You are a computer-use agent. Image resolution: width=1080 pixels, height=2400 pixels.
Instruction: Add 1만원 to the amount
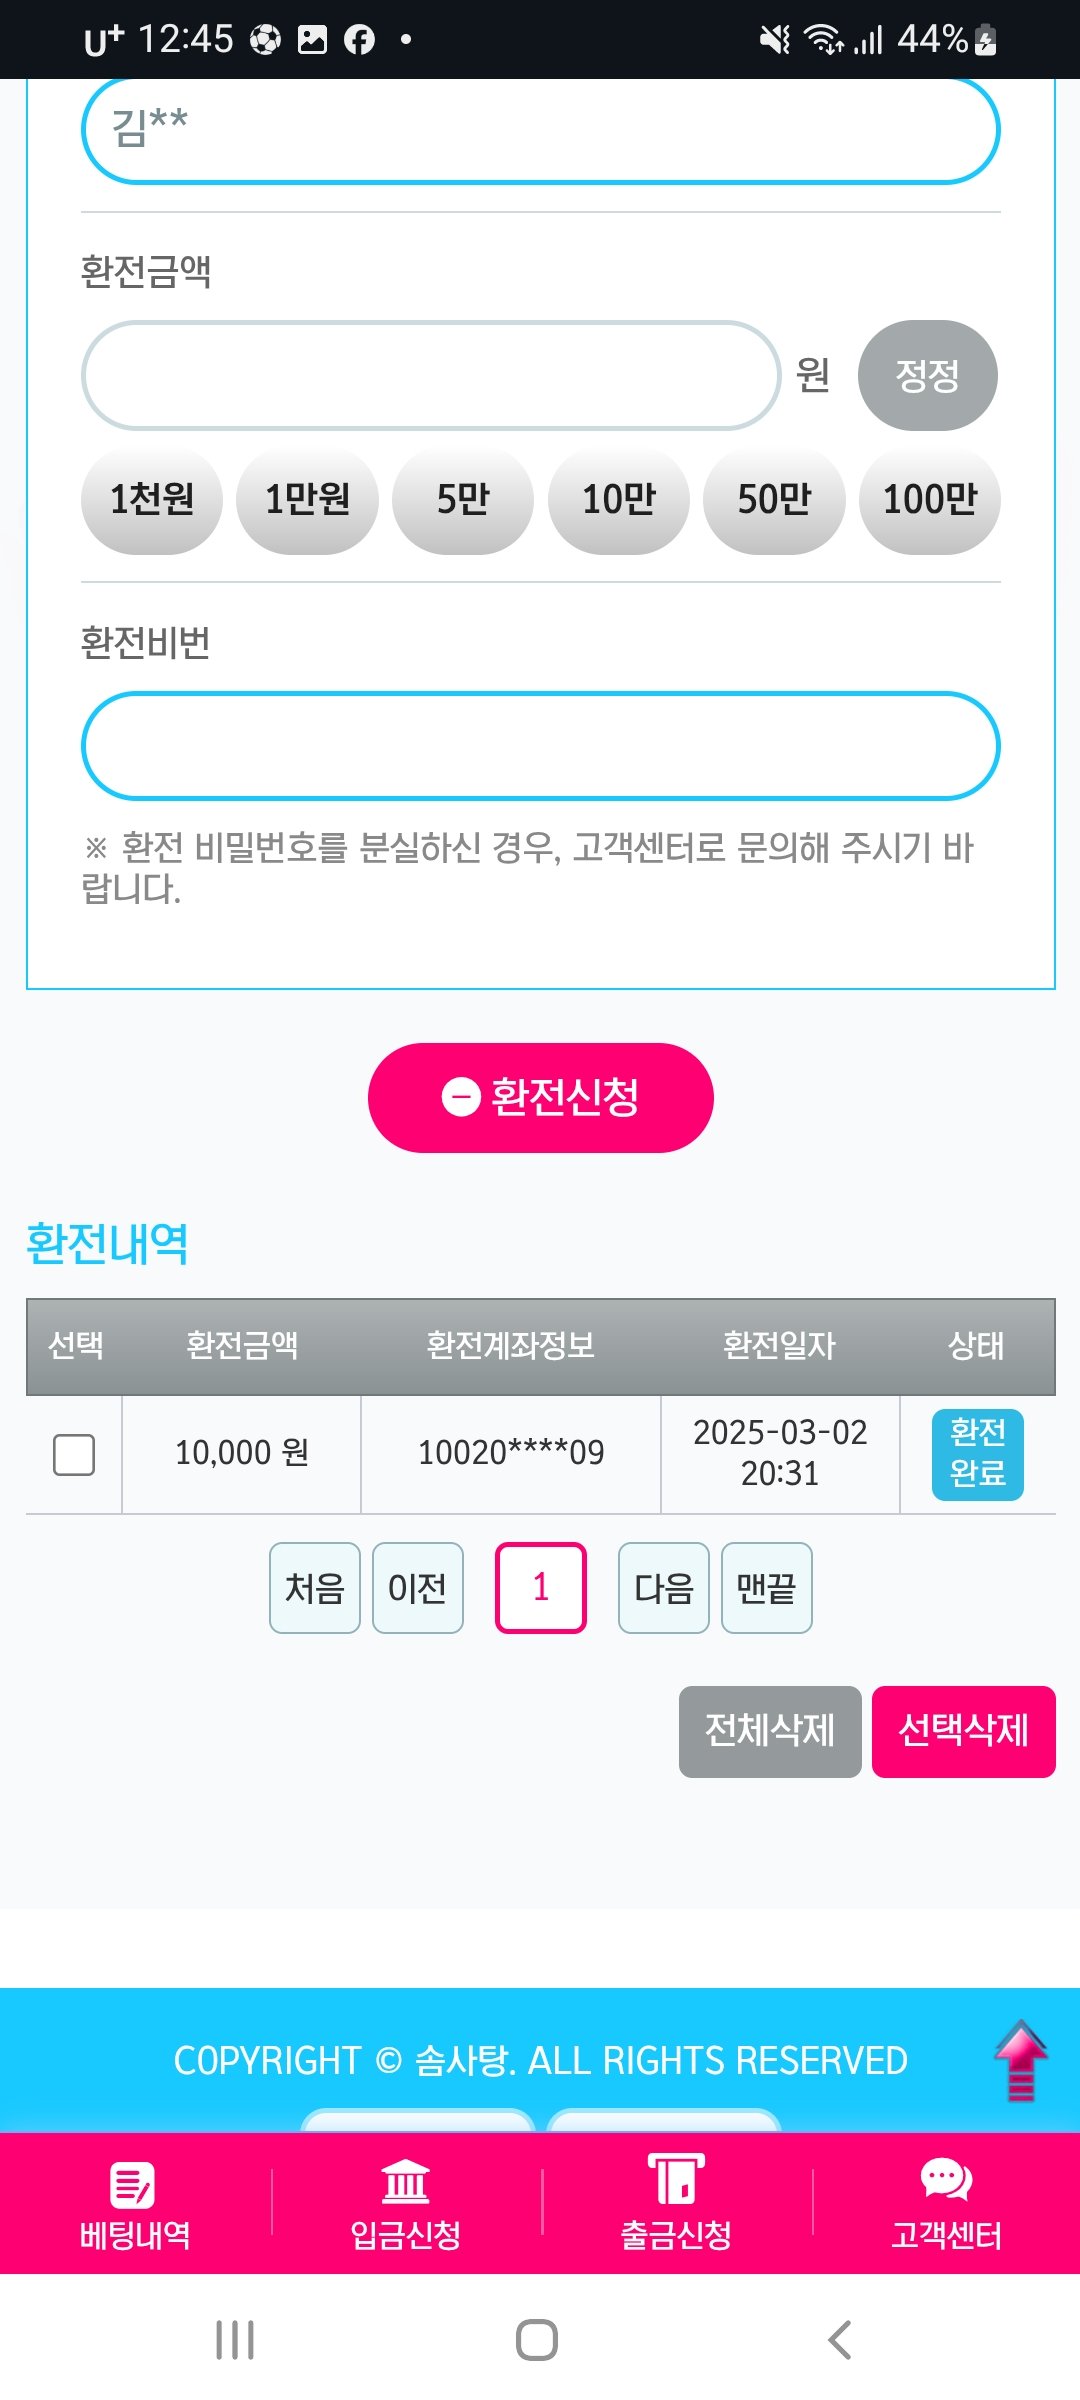coord(307,500)
